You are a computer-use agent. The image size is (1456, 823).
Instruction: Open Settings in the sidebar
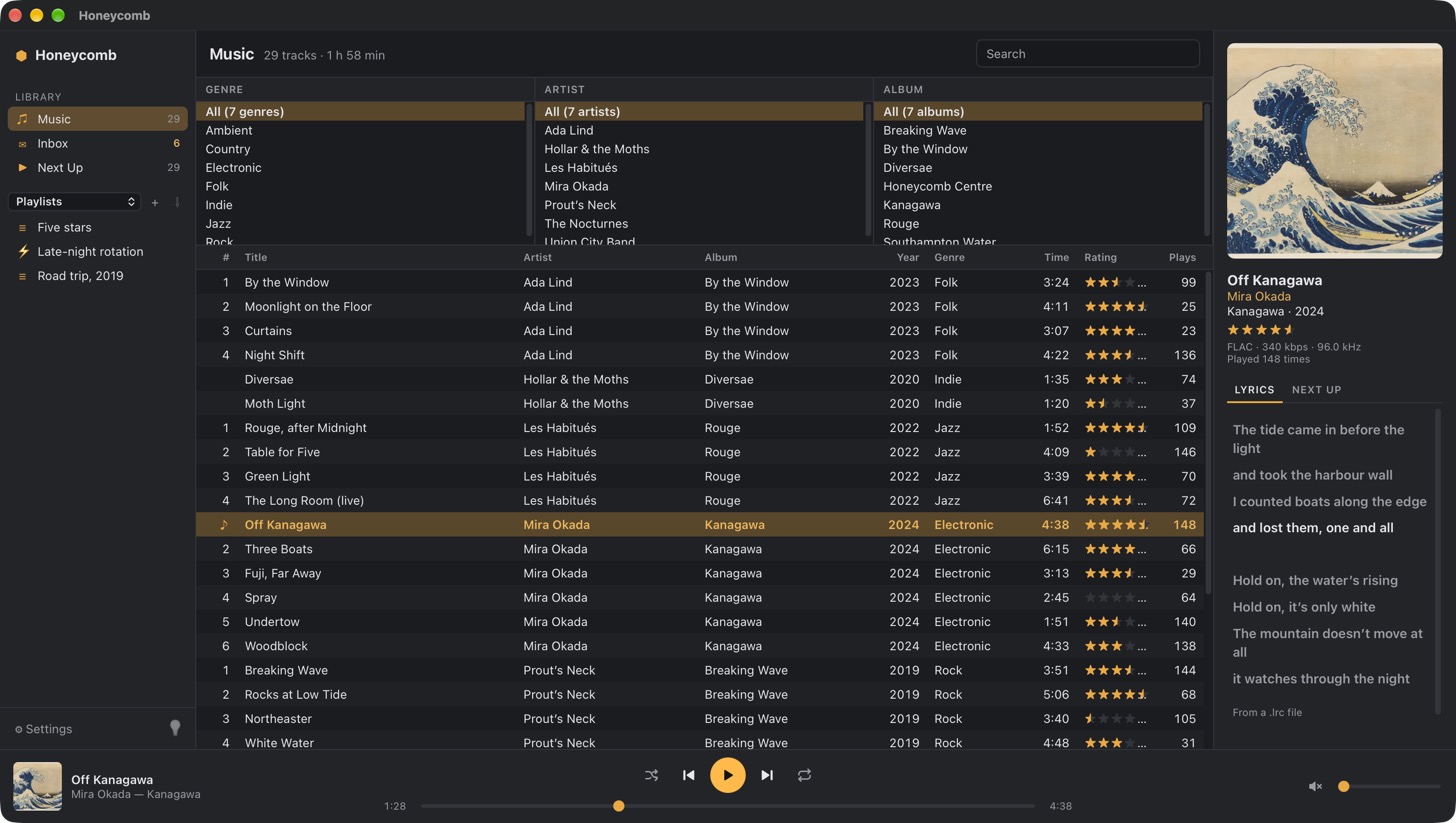tap(43, 729)
